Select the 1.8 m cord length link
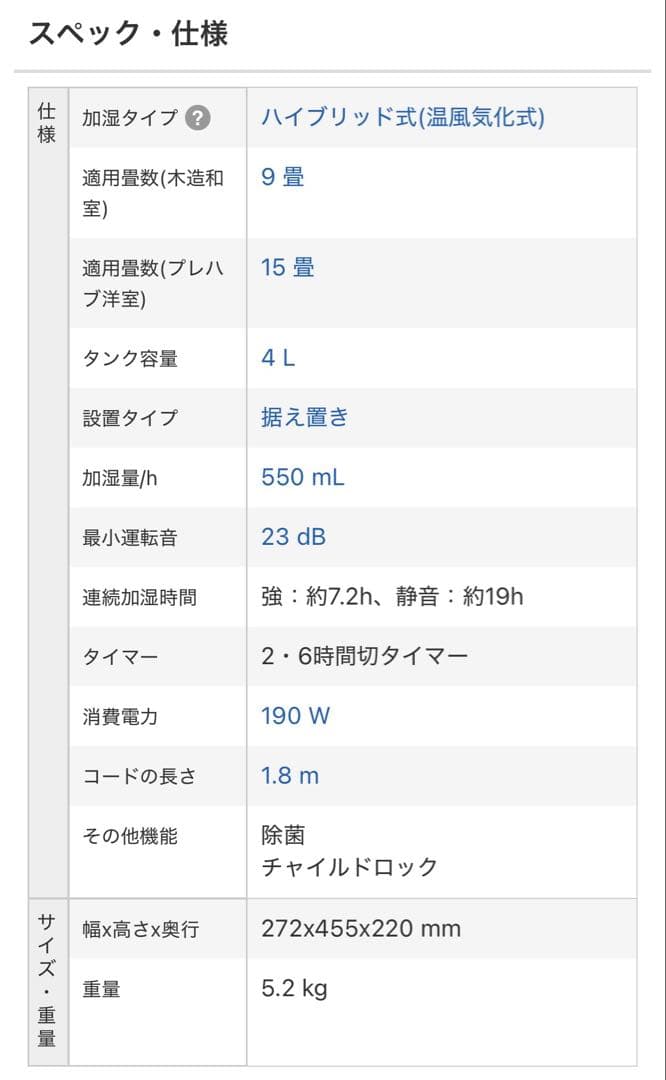This screenshot has width=666, height=1080. pos(290,776)
